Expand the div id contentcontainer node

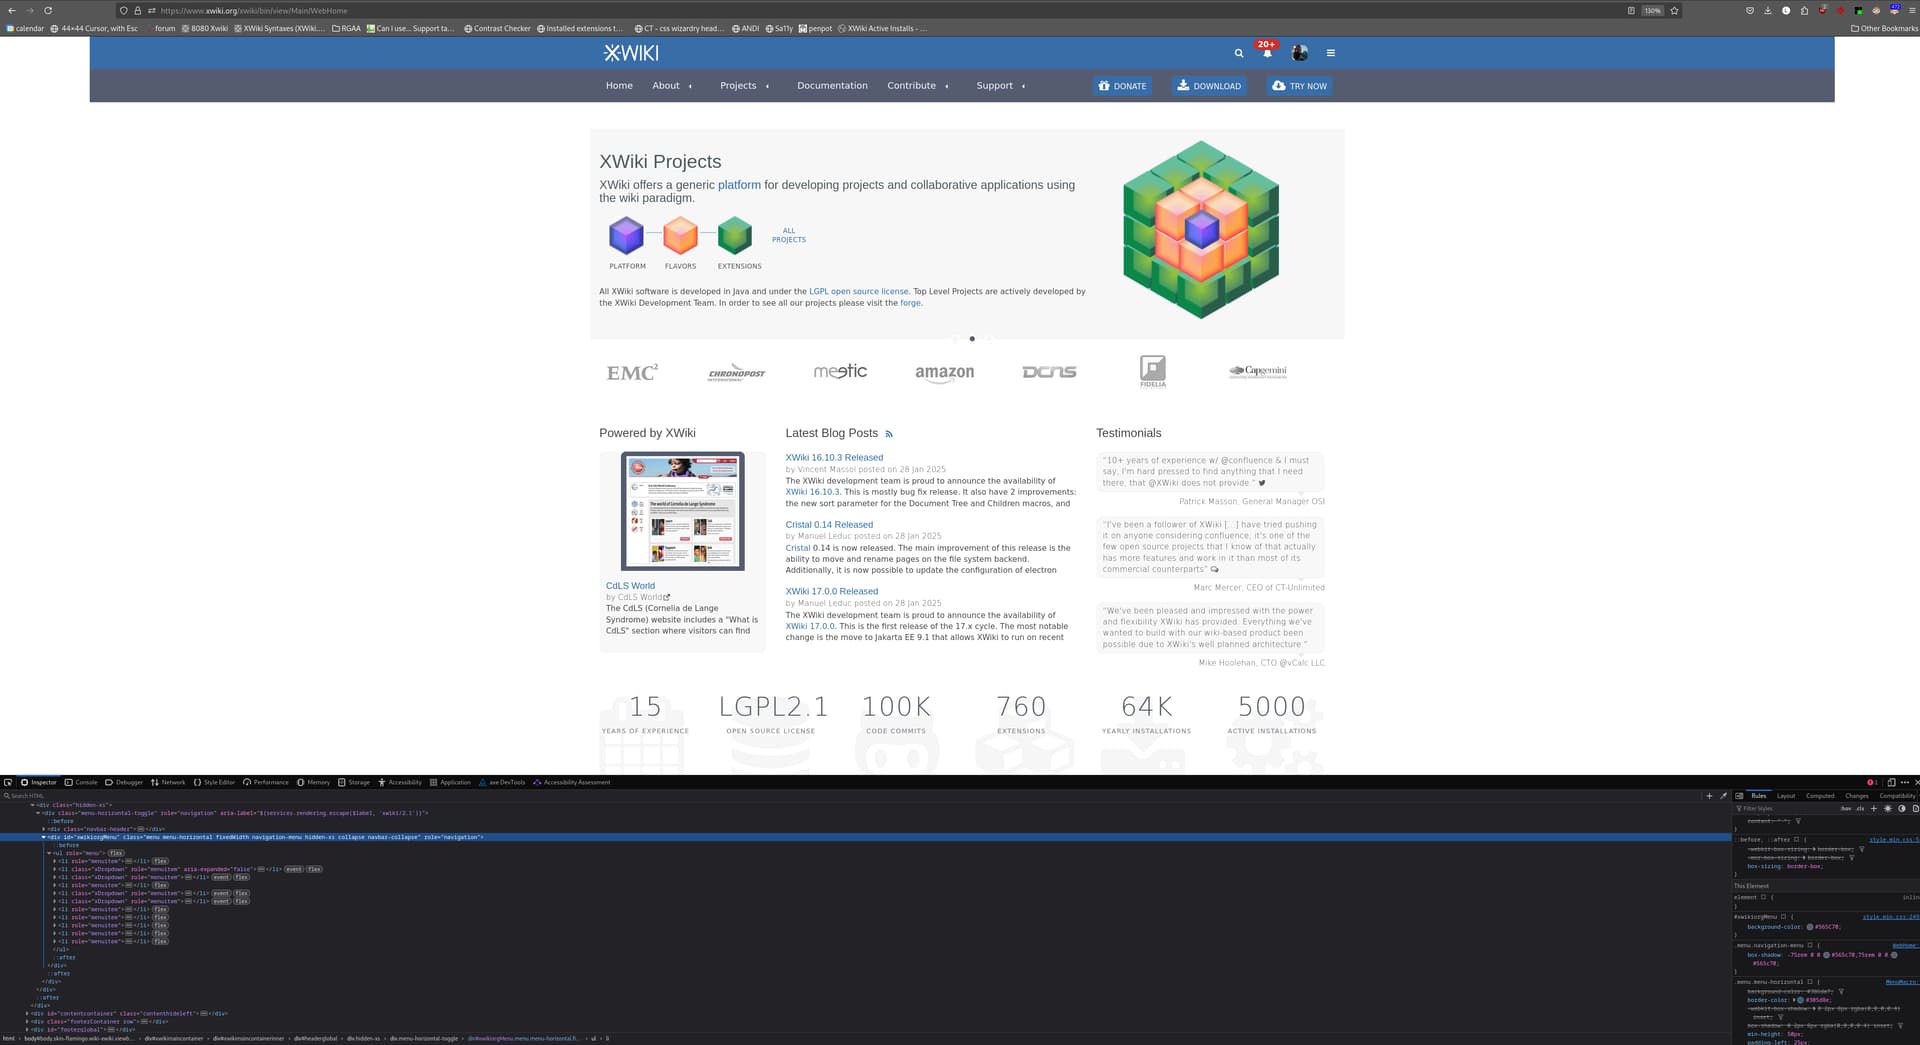pos(27,1013)
